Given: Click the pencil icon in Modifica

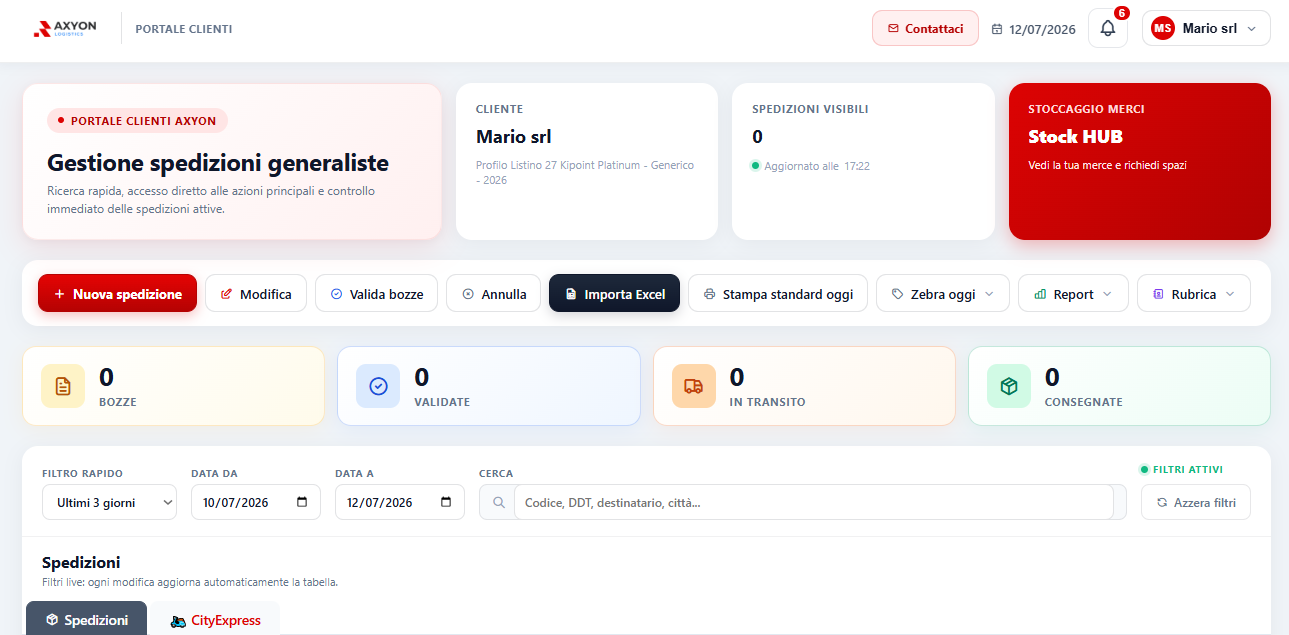Looking at the screenshot, I should click(226, 294).
